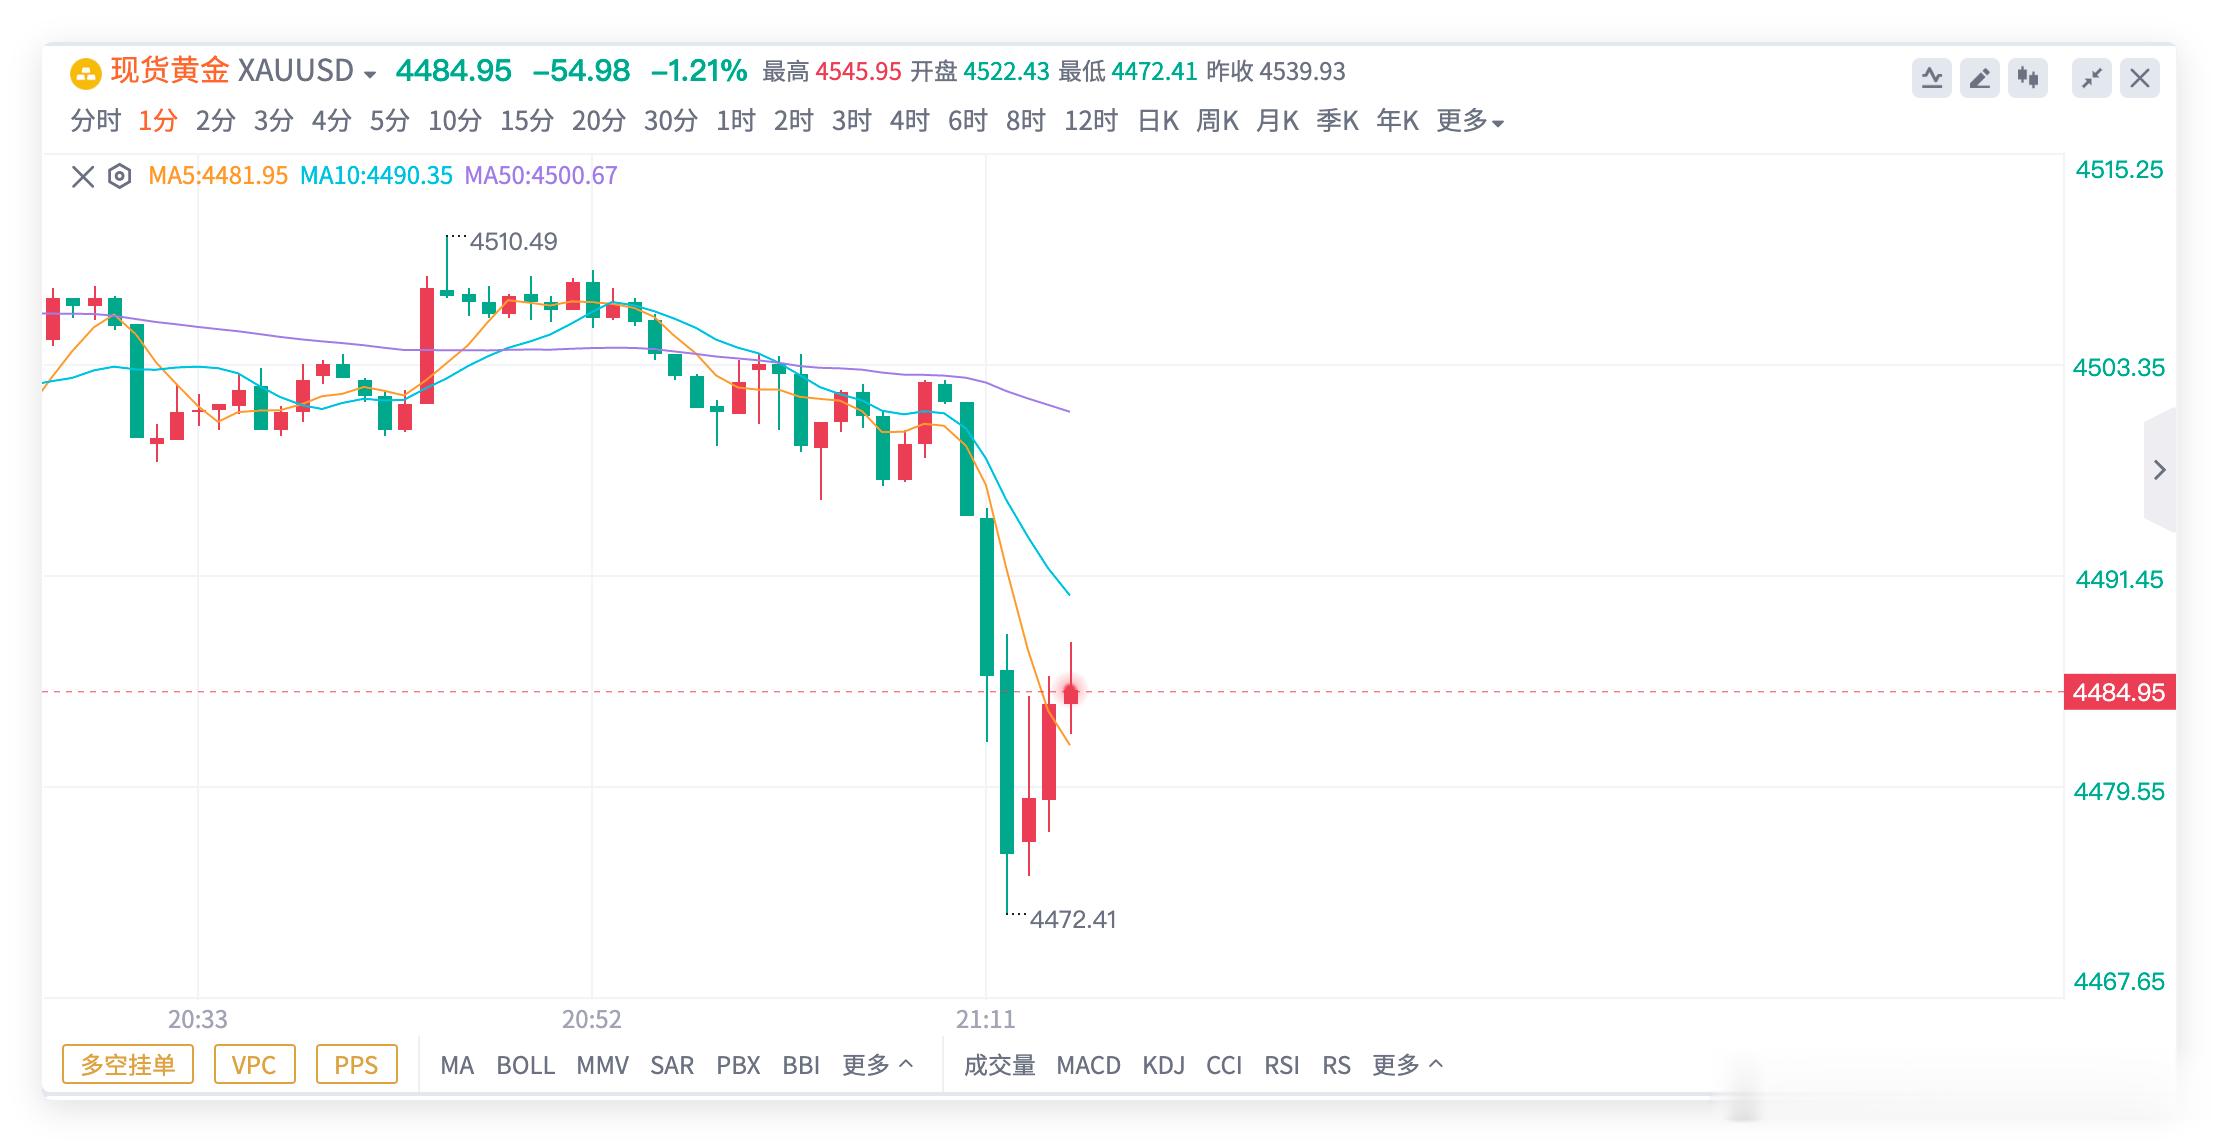The height and width of the screenshot is (1142, 2220).
Task: Switch to the 5分 timeframe tab
Action: (x=389, y=121)
